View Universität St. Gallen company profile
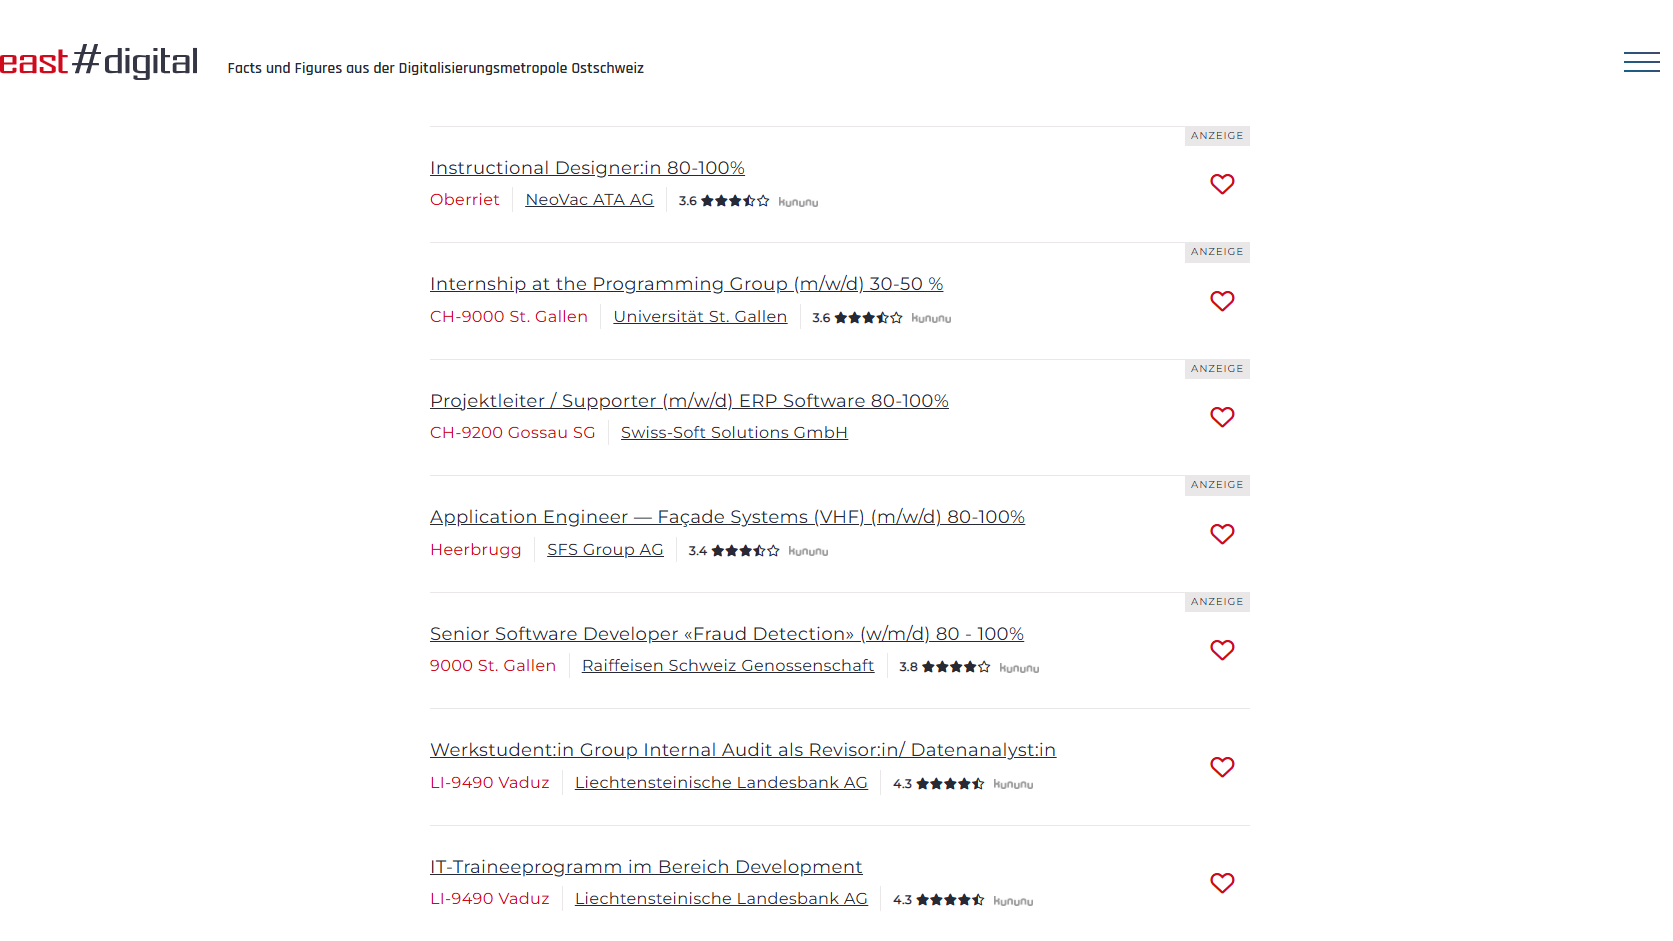Image resolution: width=1673 pixels, height=941 pixels. tap(700, 316)
